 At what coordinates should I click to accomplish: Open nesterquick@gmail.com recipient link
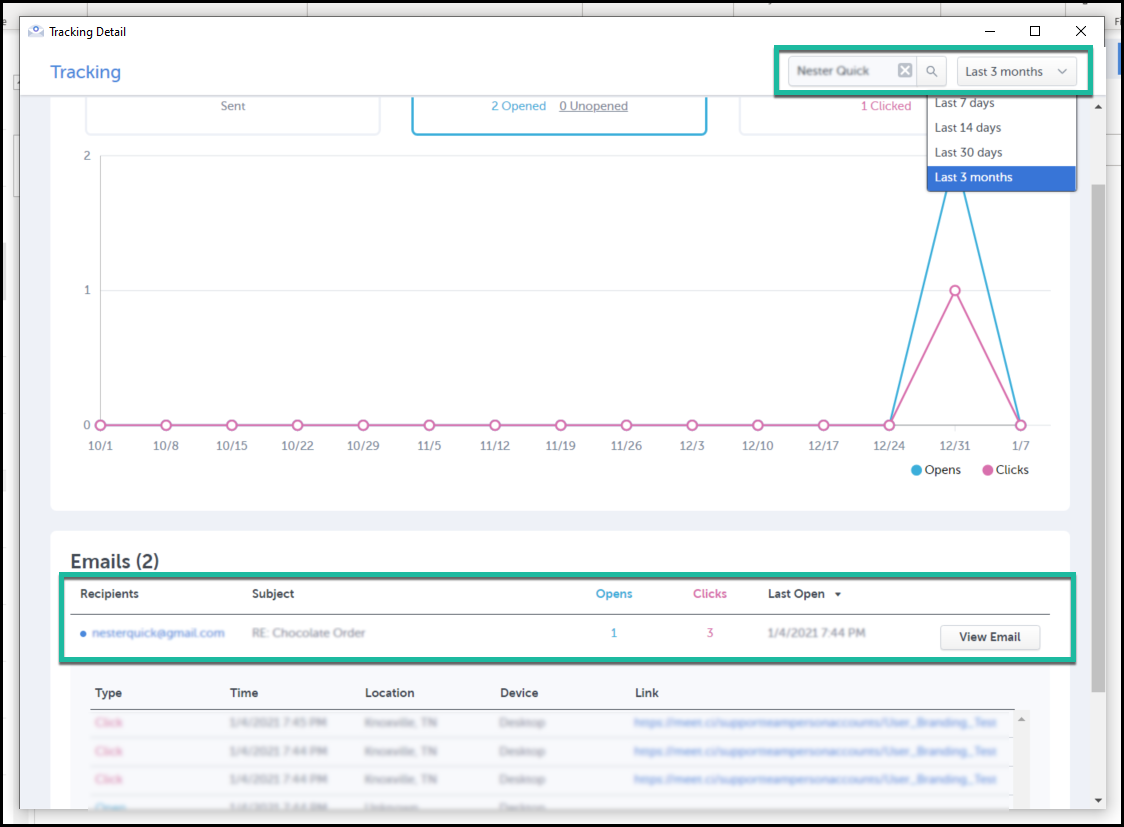158,633
